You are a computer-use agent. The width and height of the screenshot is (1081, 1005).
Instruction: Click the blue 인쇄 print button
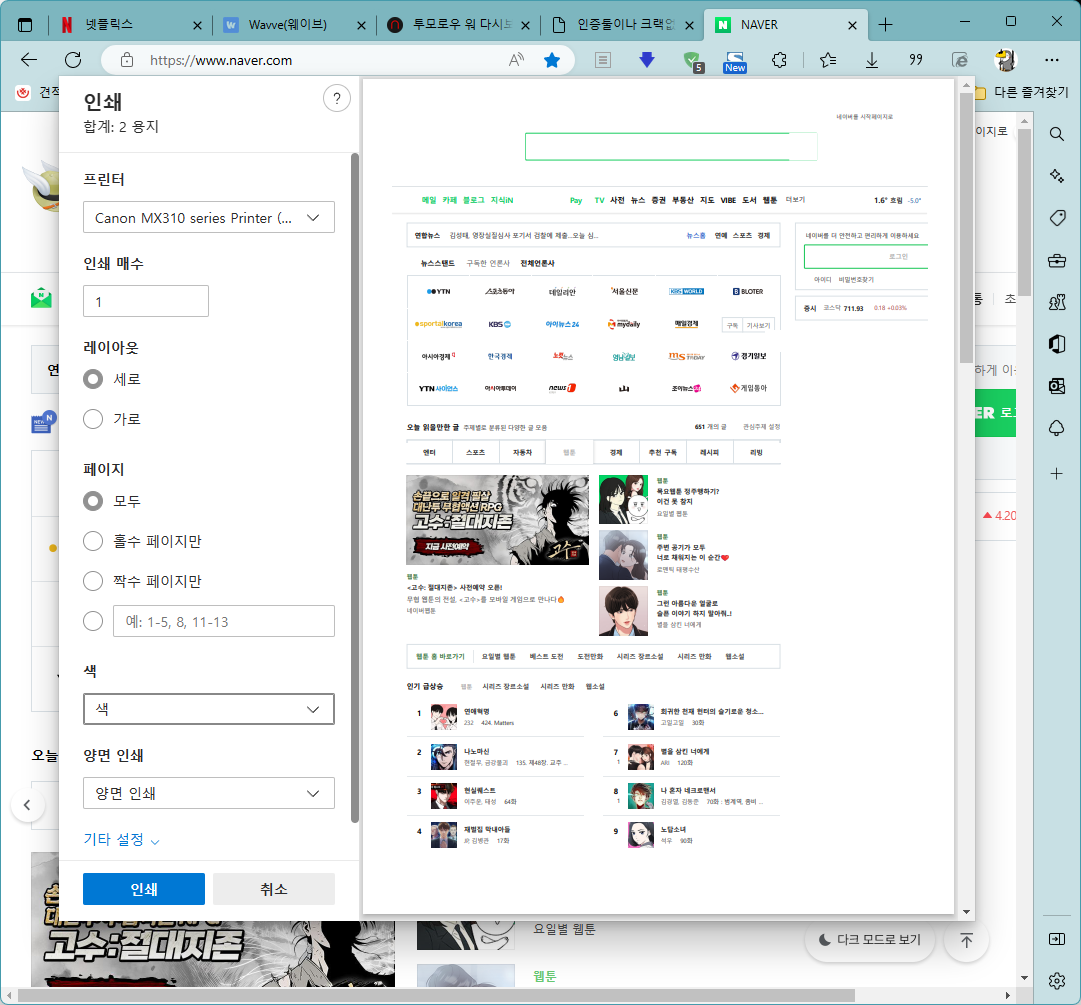pos(144,889)
